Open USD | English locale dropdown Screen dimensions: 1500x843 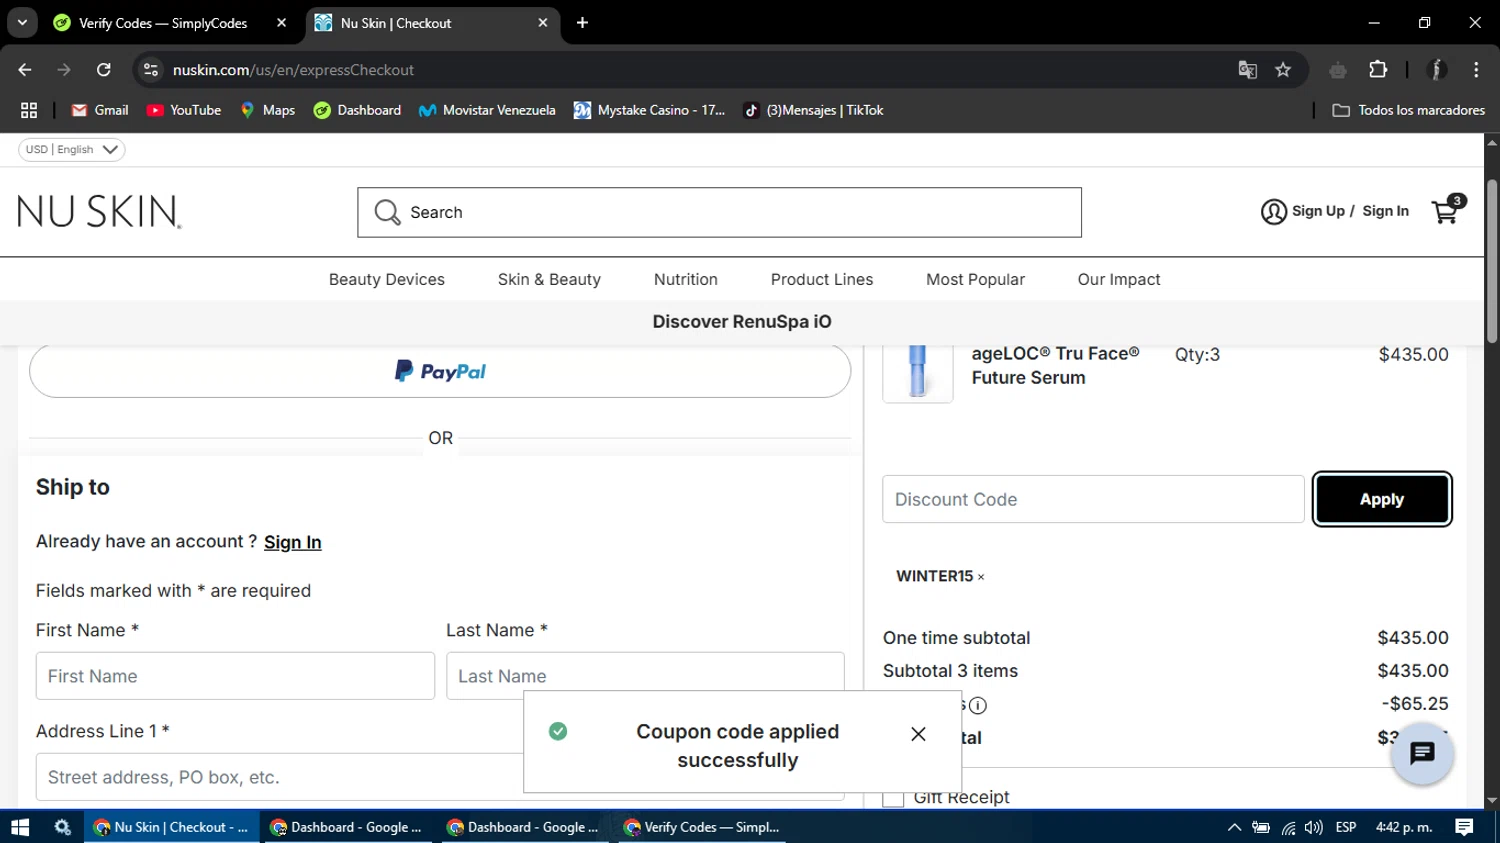click(72, 149)
